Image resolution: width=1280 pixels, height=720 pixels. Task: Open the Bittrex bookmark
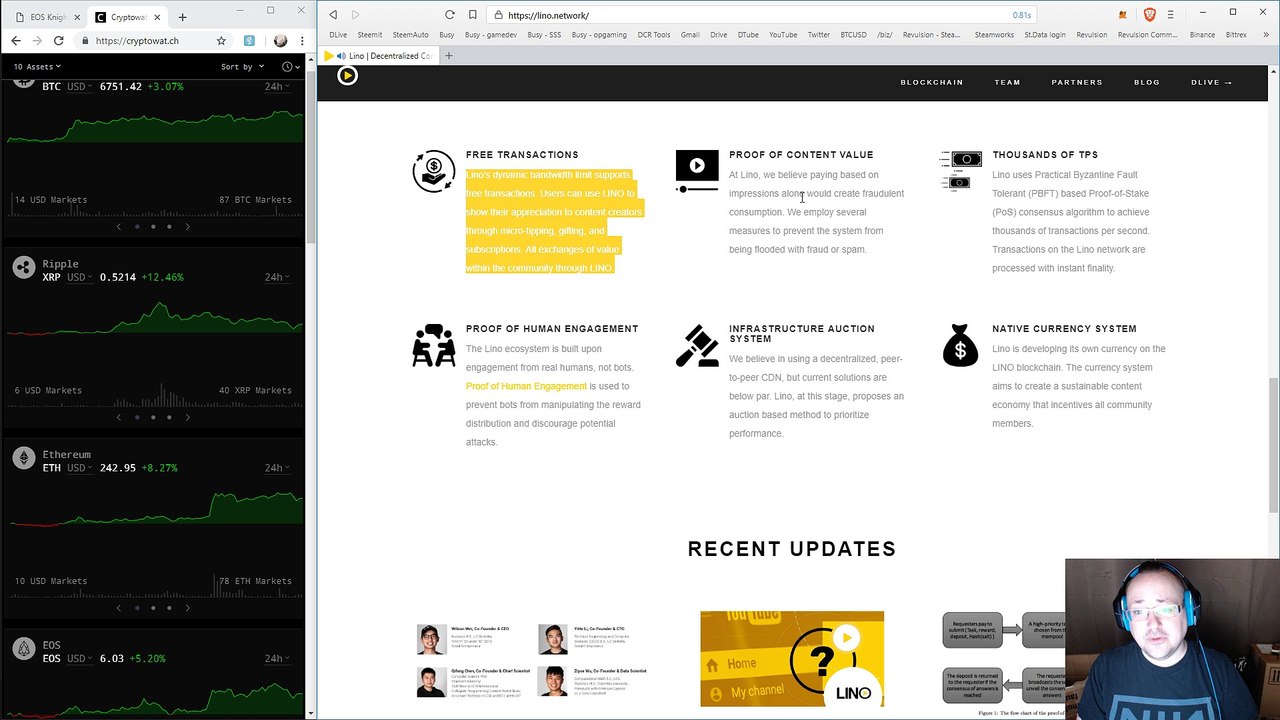[x=1236, y=35]
